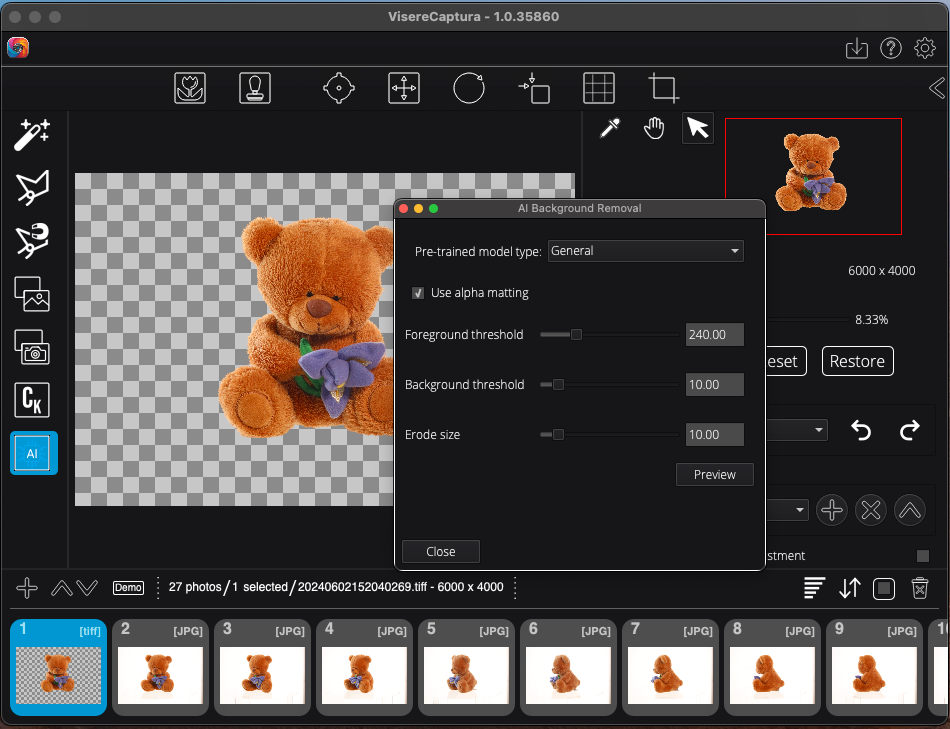
Task: Activate the crop tool in top toolbar
Action: 663,88
